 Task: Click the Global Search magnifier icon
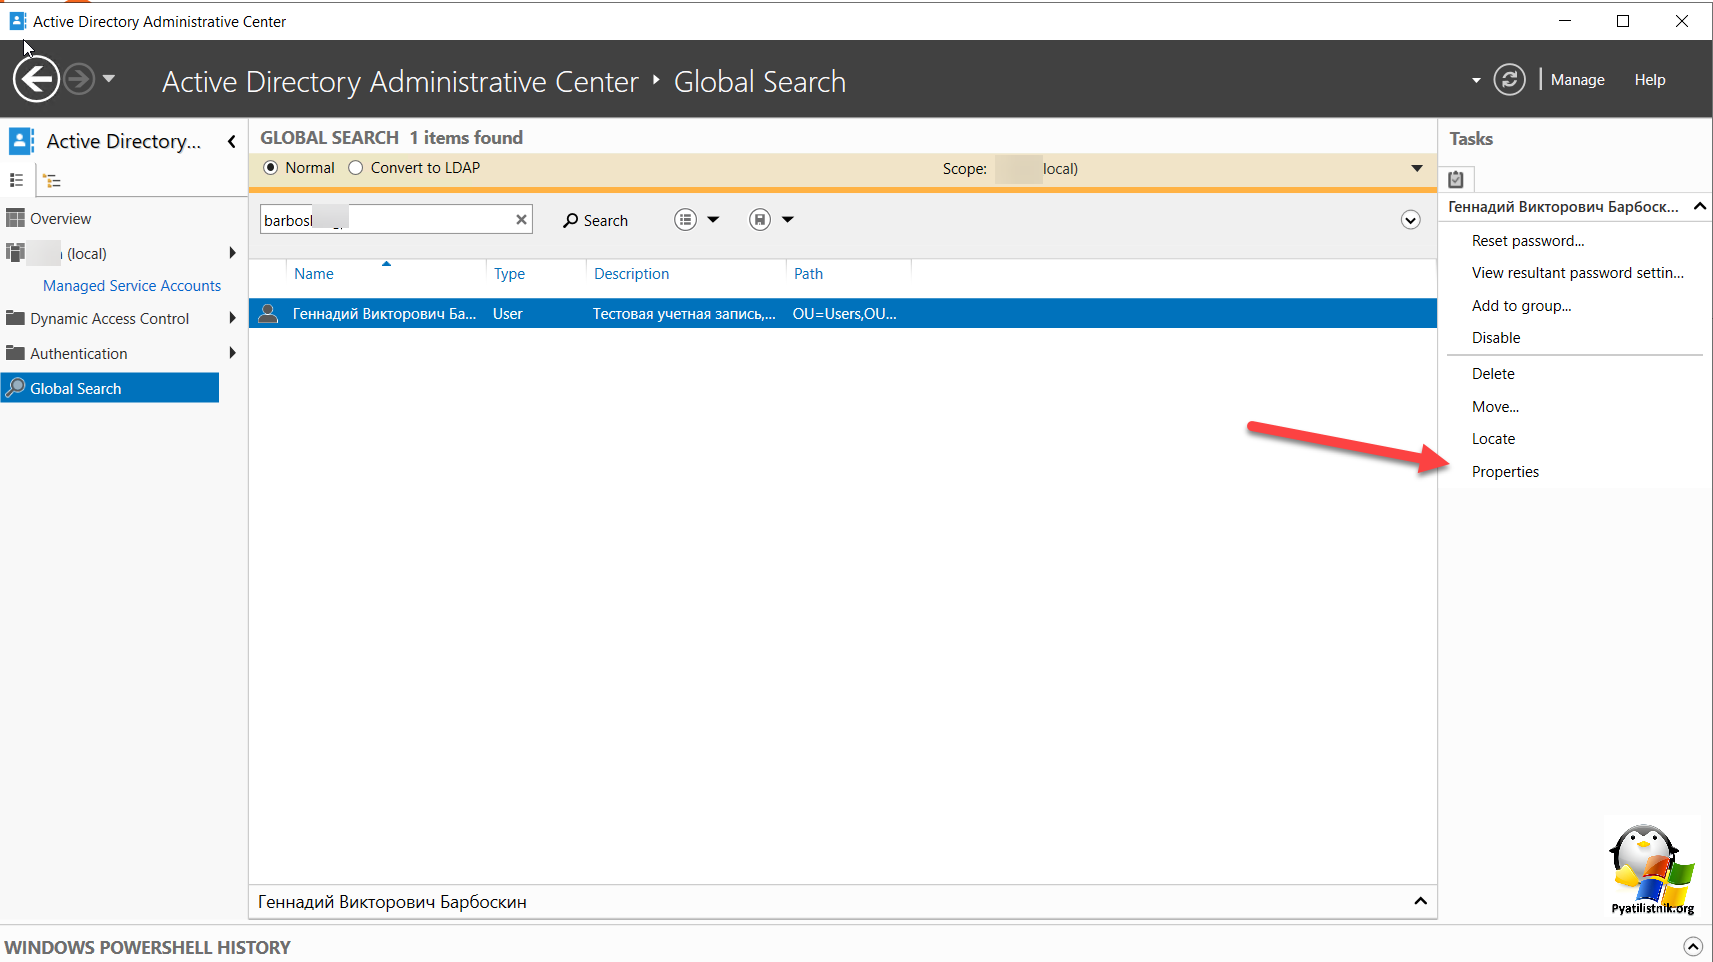click(x=15, y=388)
